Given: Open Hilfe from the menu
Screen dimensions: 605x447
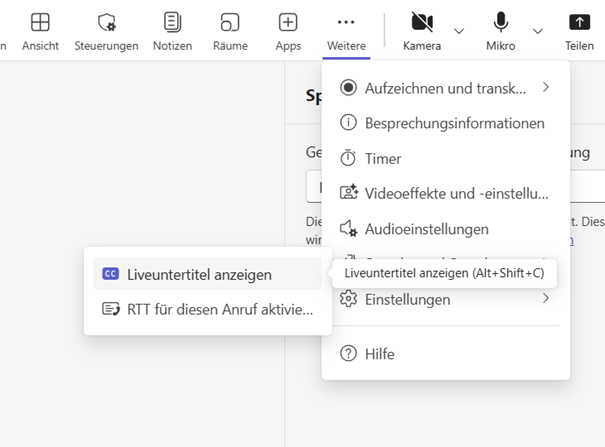Looking at the screenshot, I should coord(445,354).
